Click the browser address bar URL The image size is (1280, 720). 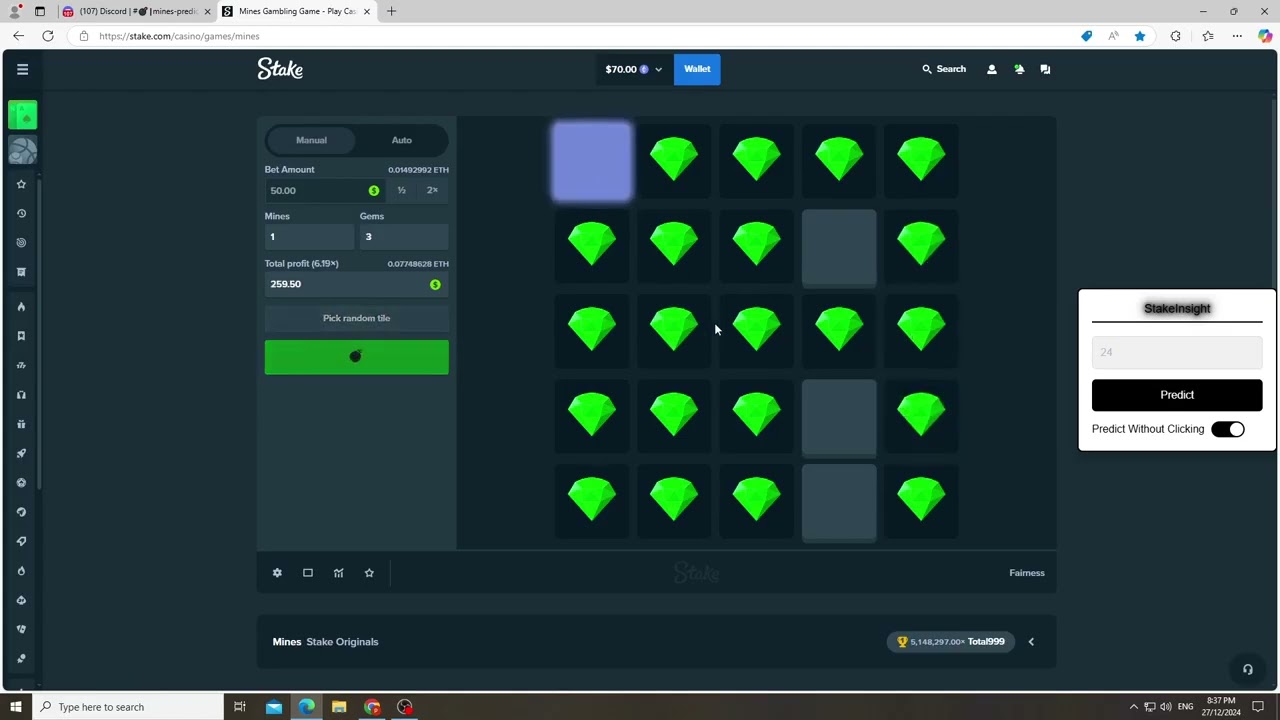pyautogui.click(x=180, y=36)
